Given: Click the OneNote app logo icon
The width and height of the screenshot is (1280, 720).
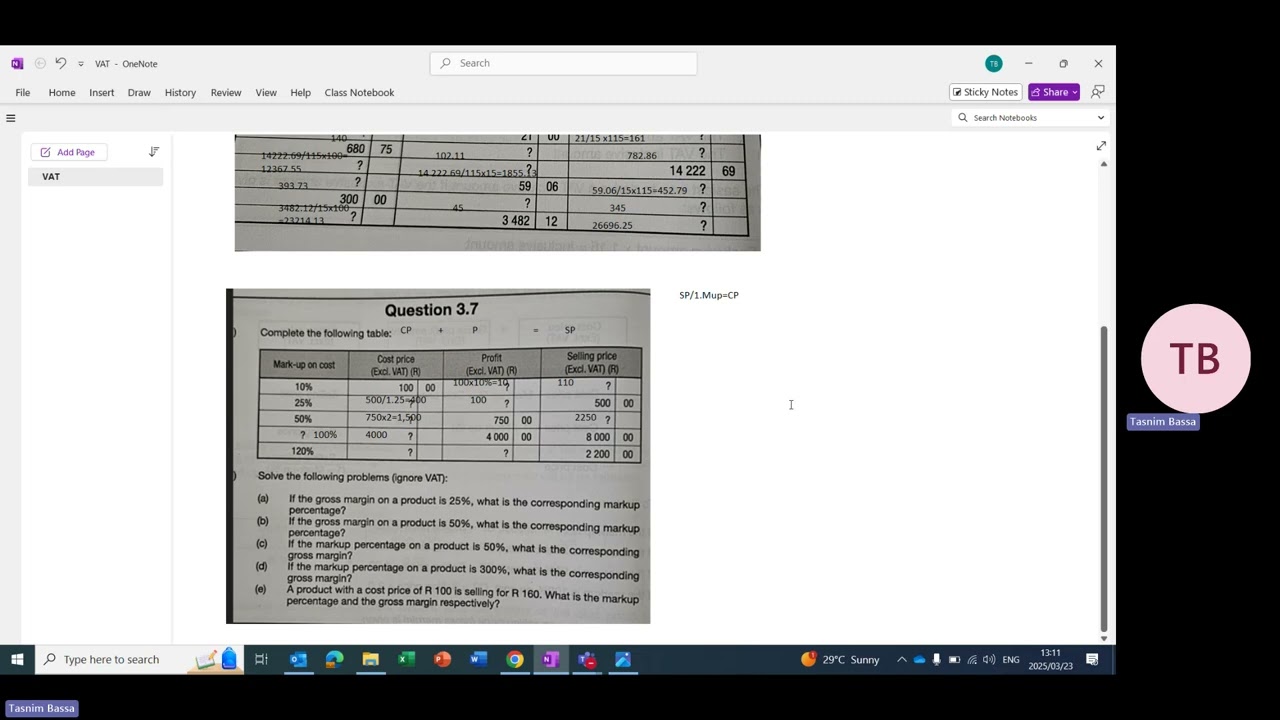Looking at the screenshot, I should (x=17, y=63).
